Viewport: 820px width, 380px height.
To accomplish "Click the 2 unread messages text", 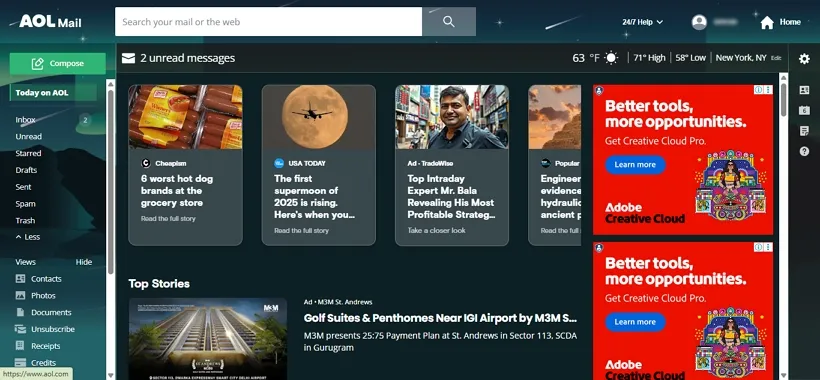I will (187, 58).
